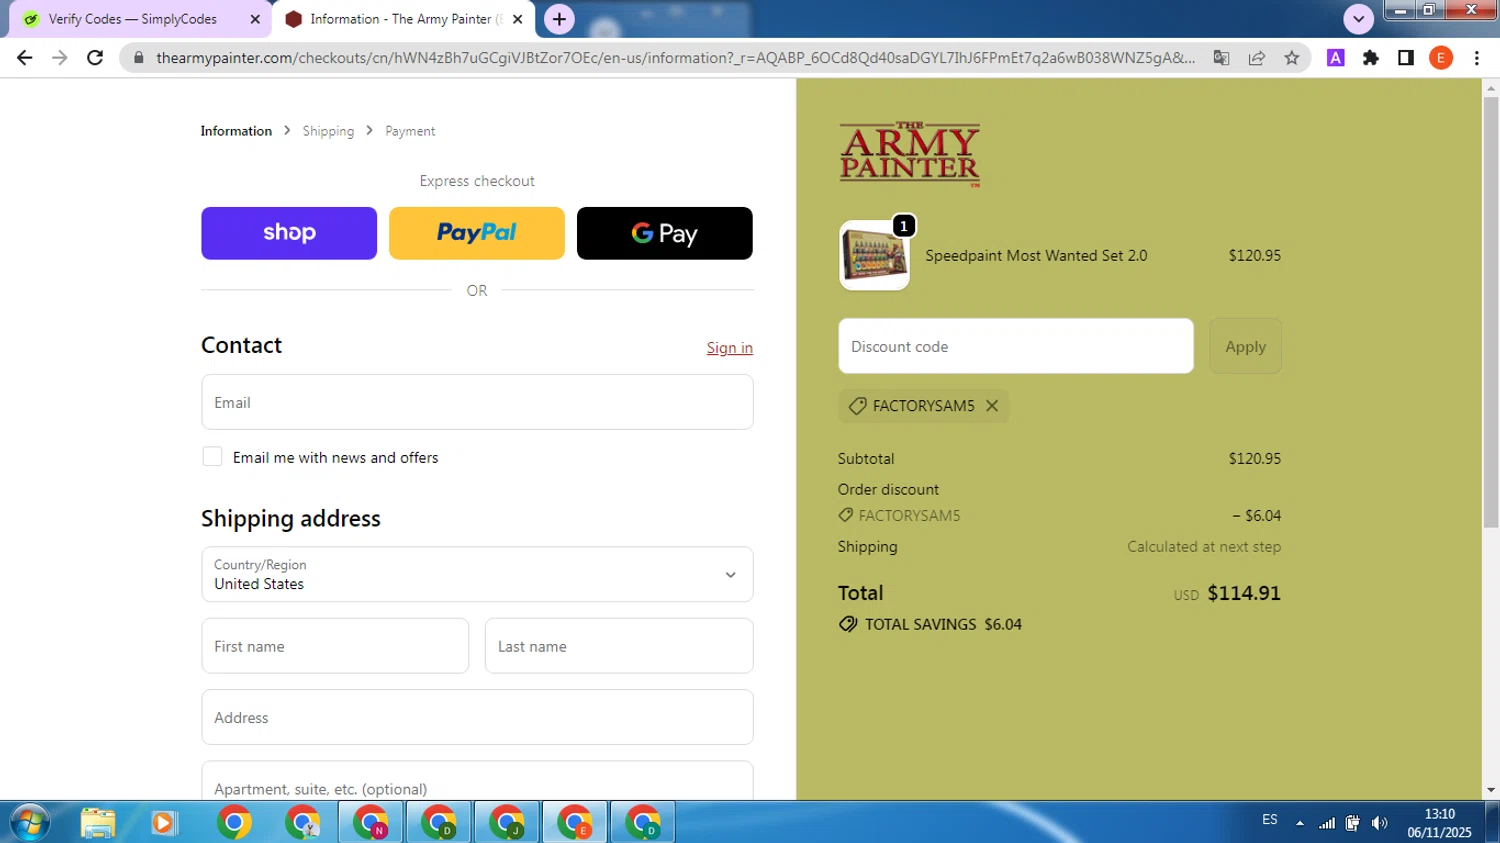1500x843 pixels.
Task: Switch to the Verify Codes — SimplyCodes tab
Action: pos(138,19)
